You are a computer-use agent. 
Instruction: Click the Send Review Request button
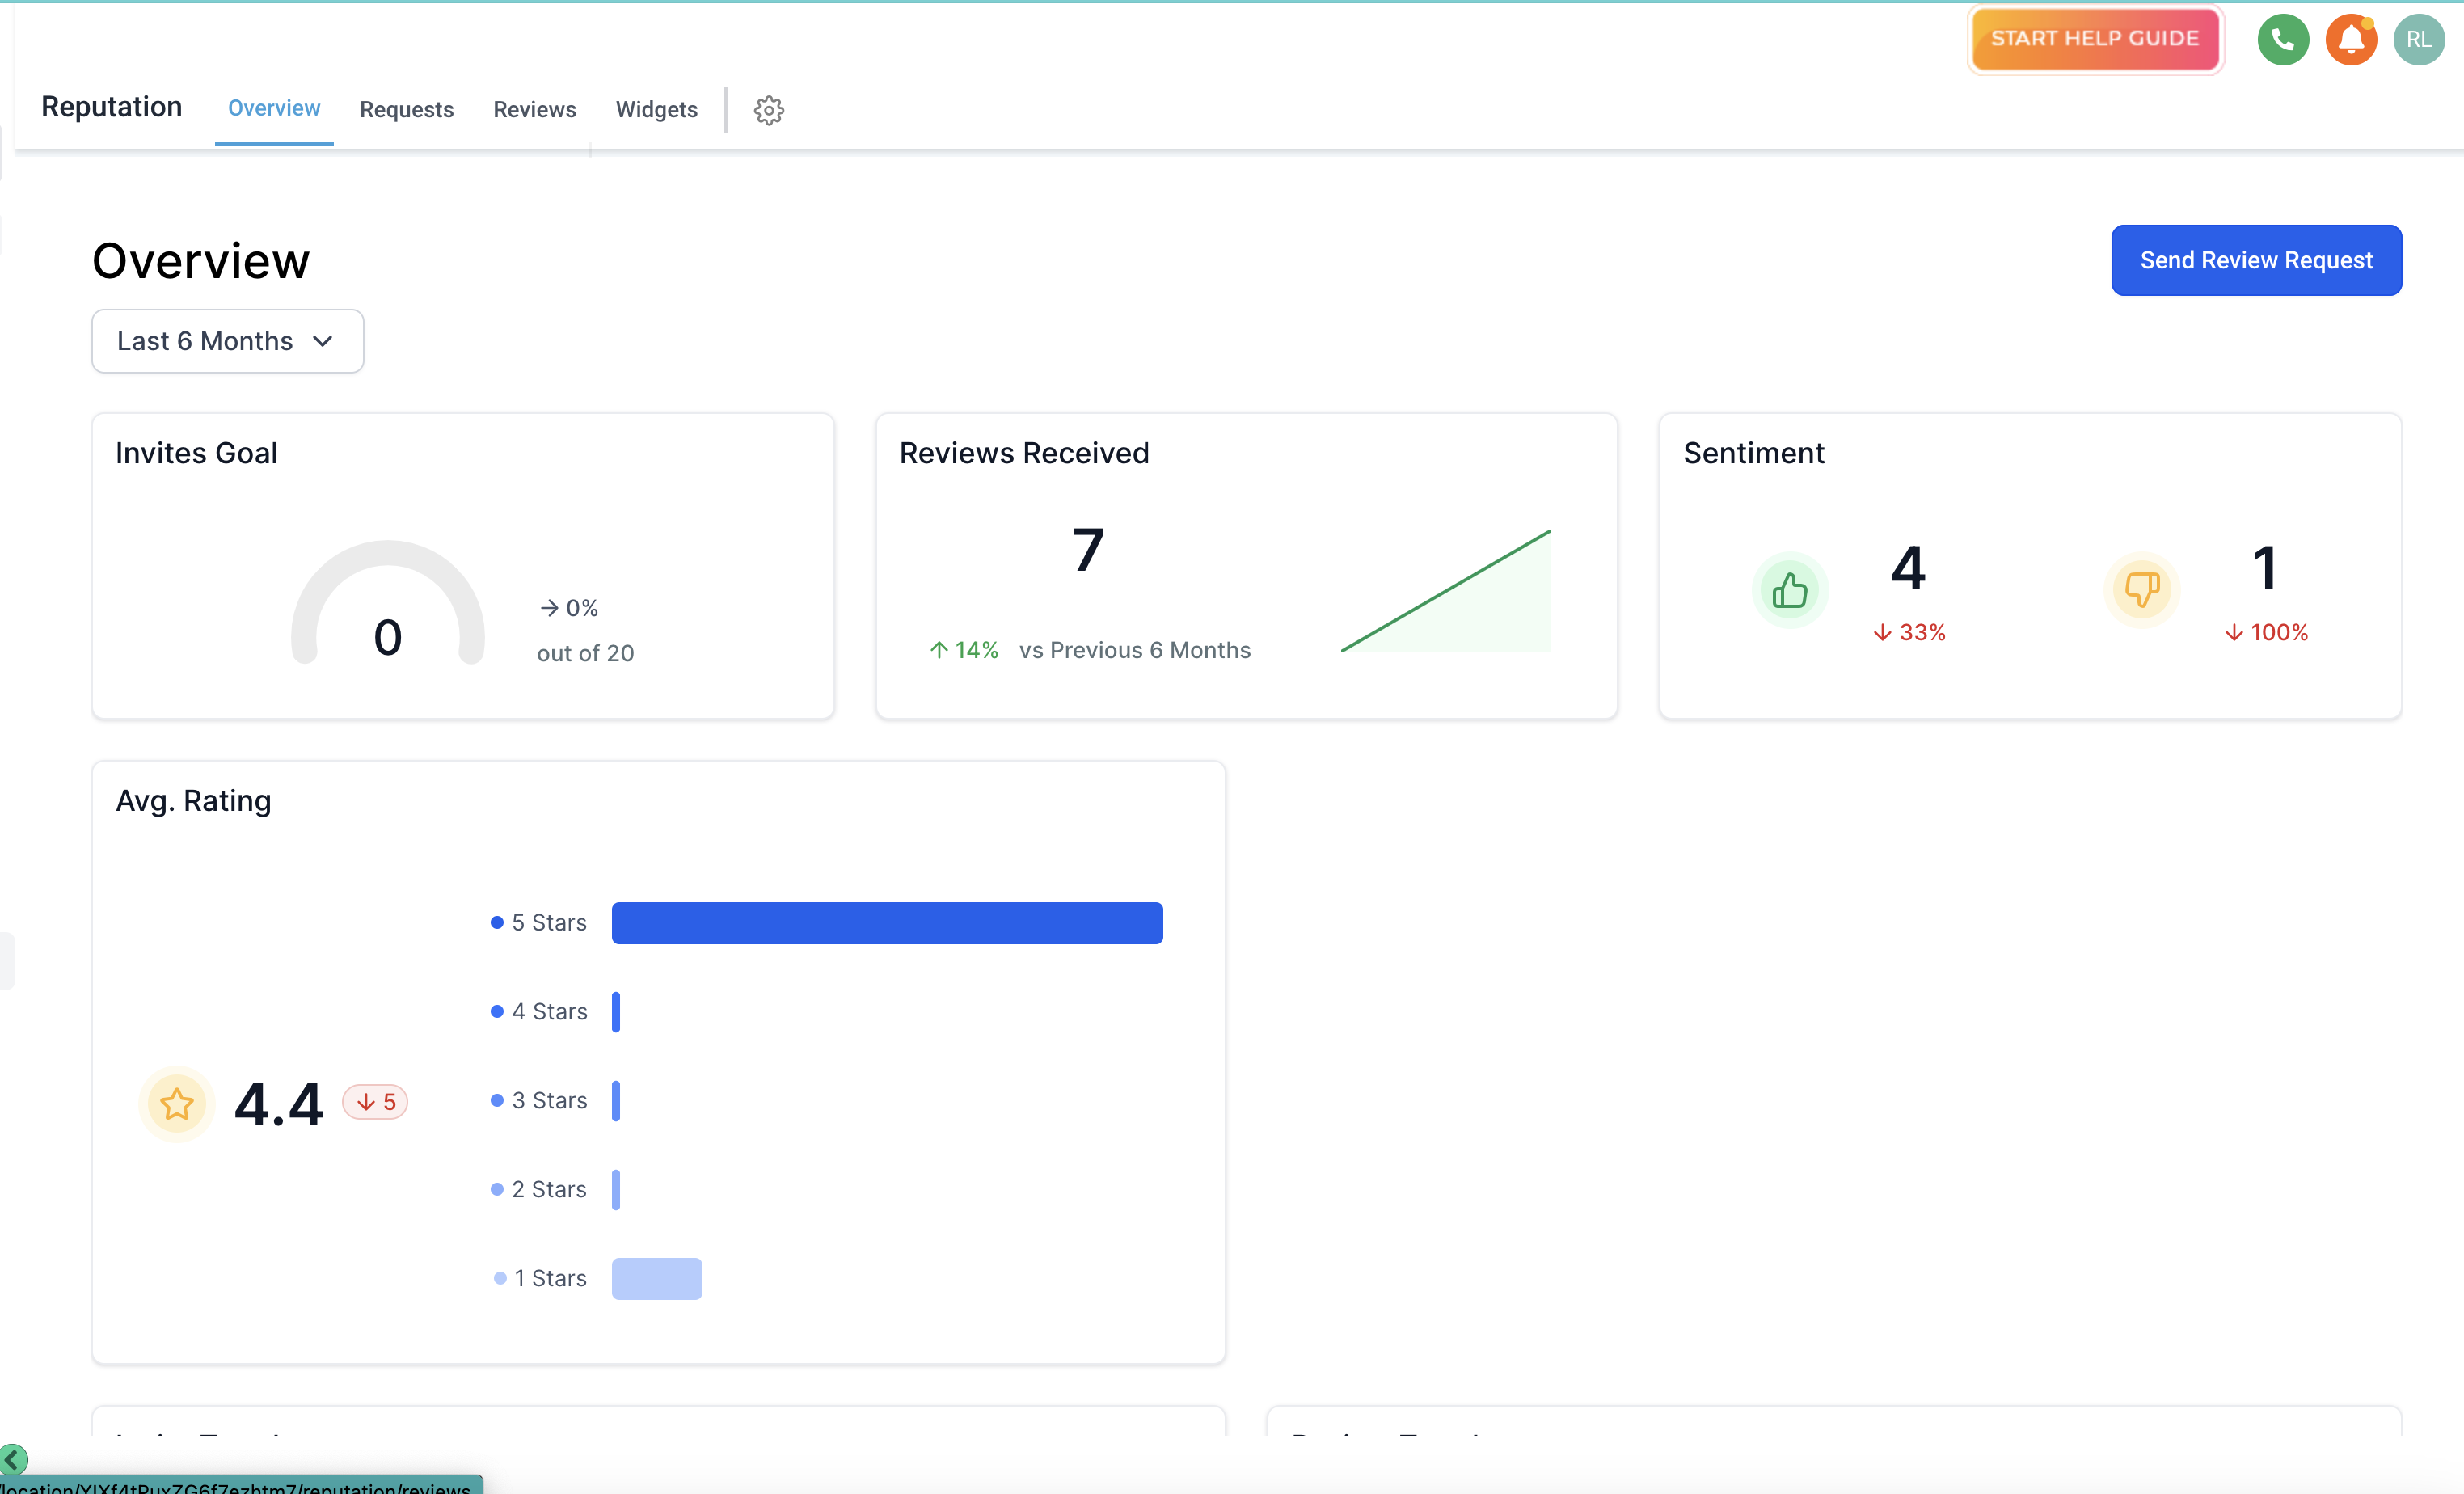[2255, 260]
